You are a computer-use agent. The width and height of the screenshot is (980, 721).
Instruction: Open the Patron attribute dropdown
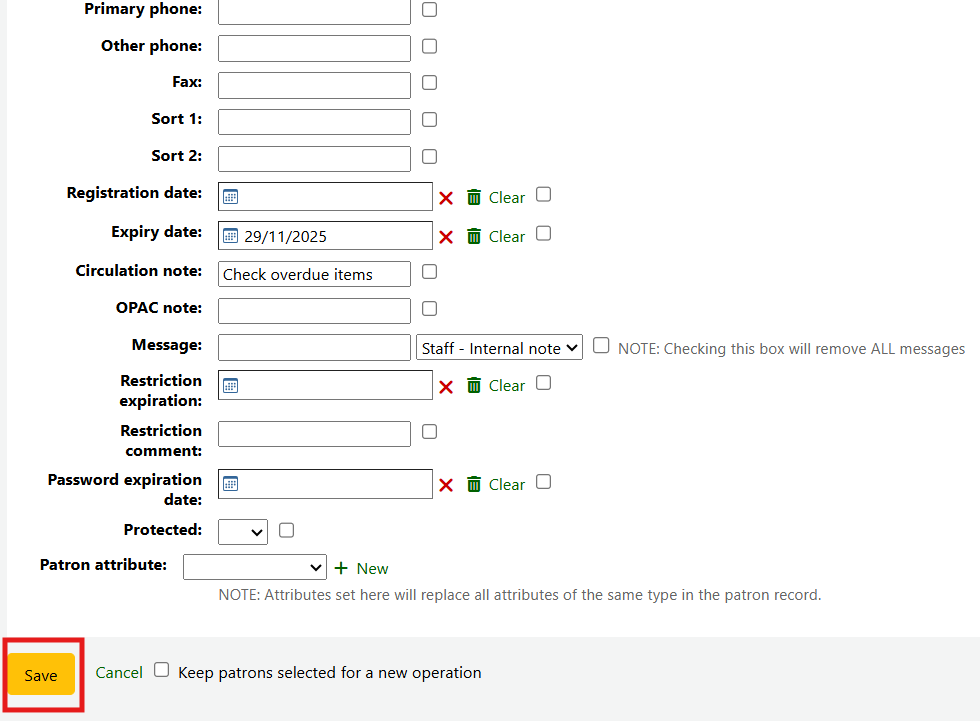point(255,567)
